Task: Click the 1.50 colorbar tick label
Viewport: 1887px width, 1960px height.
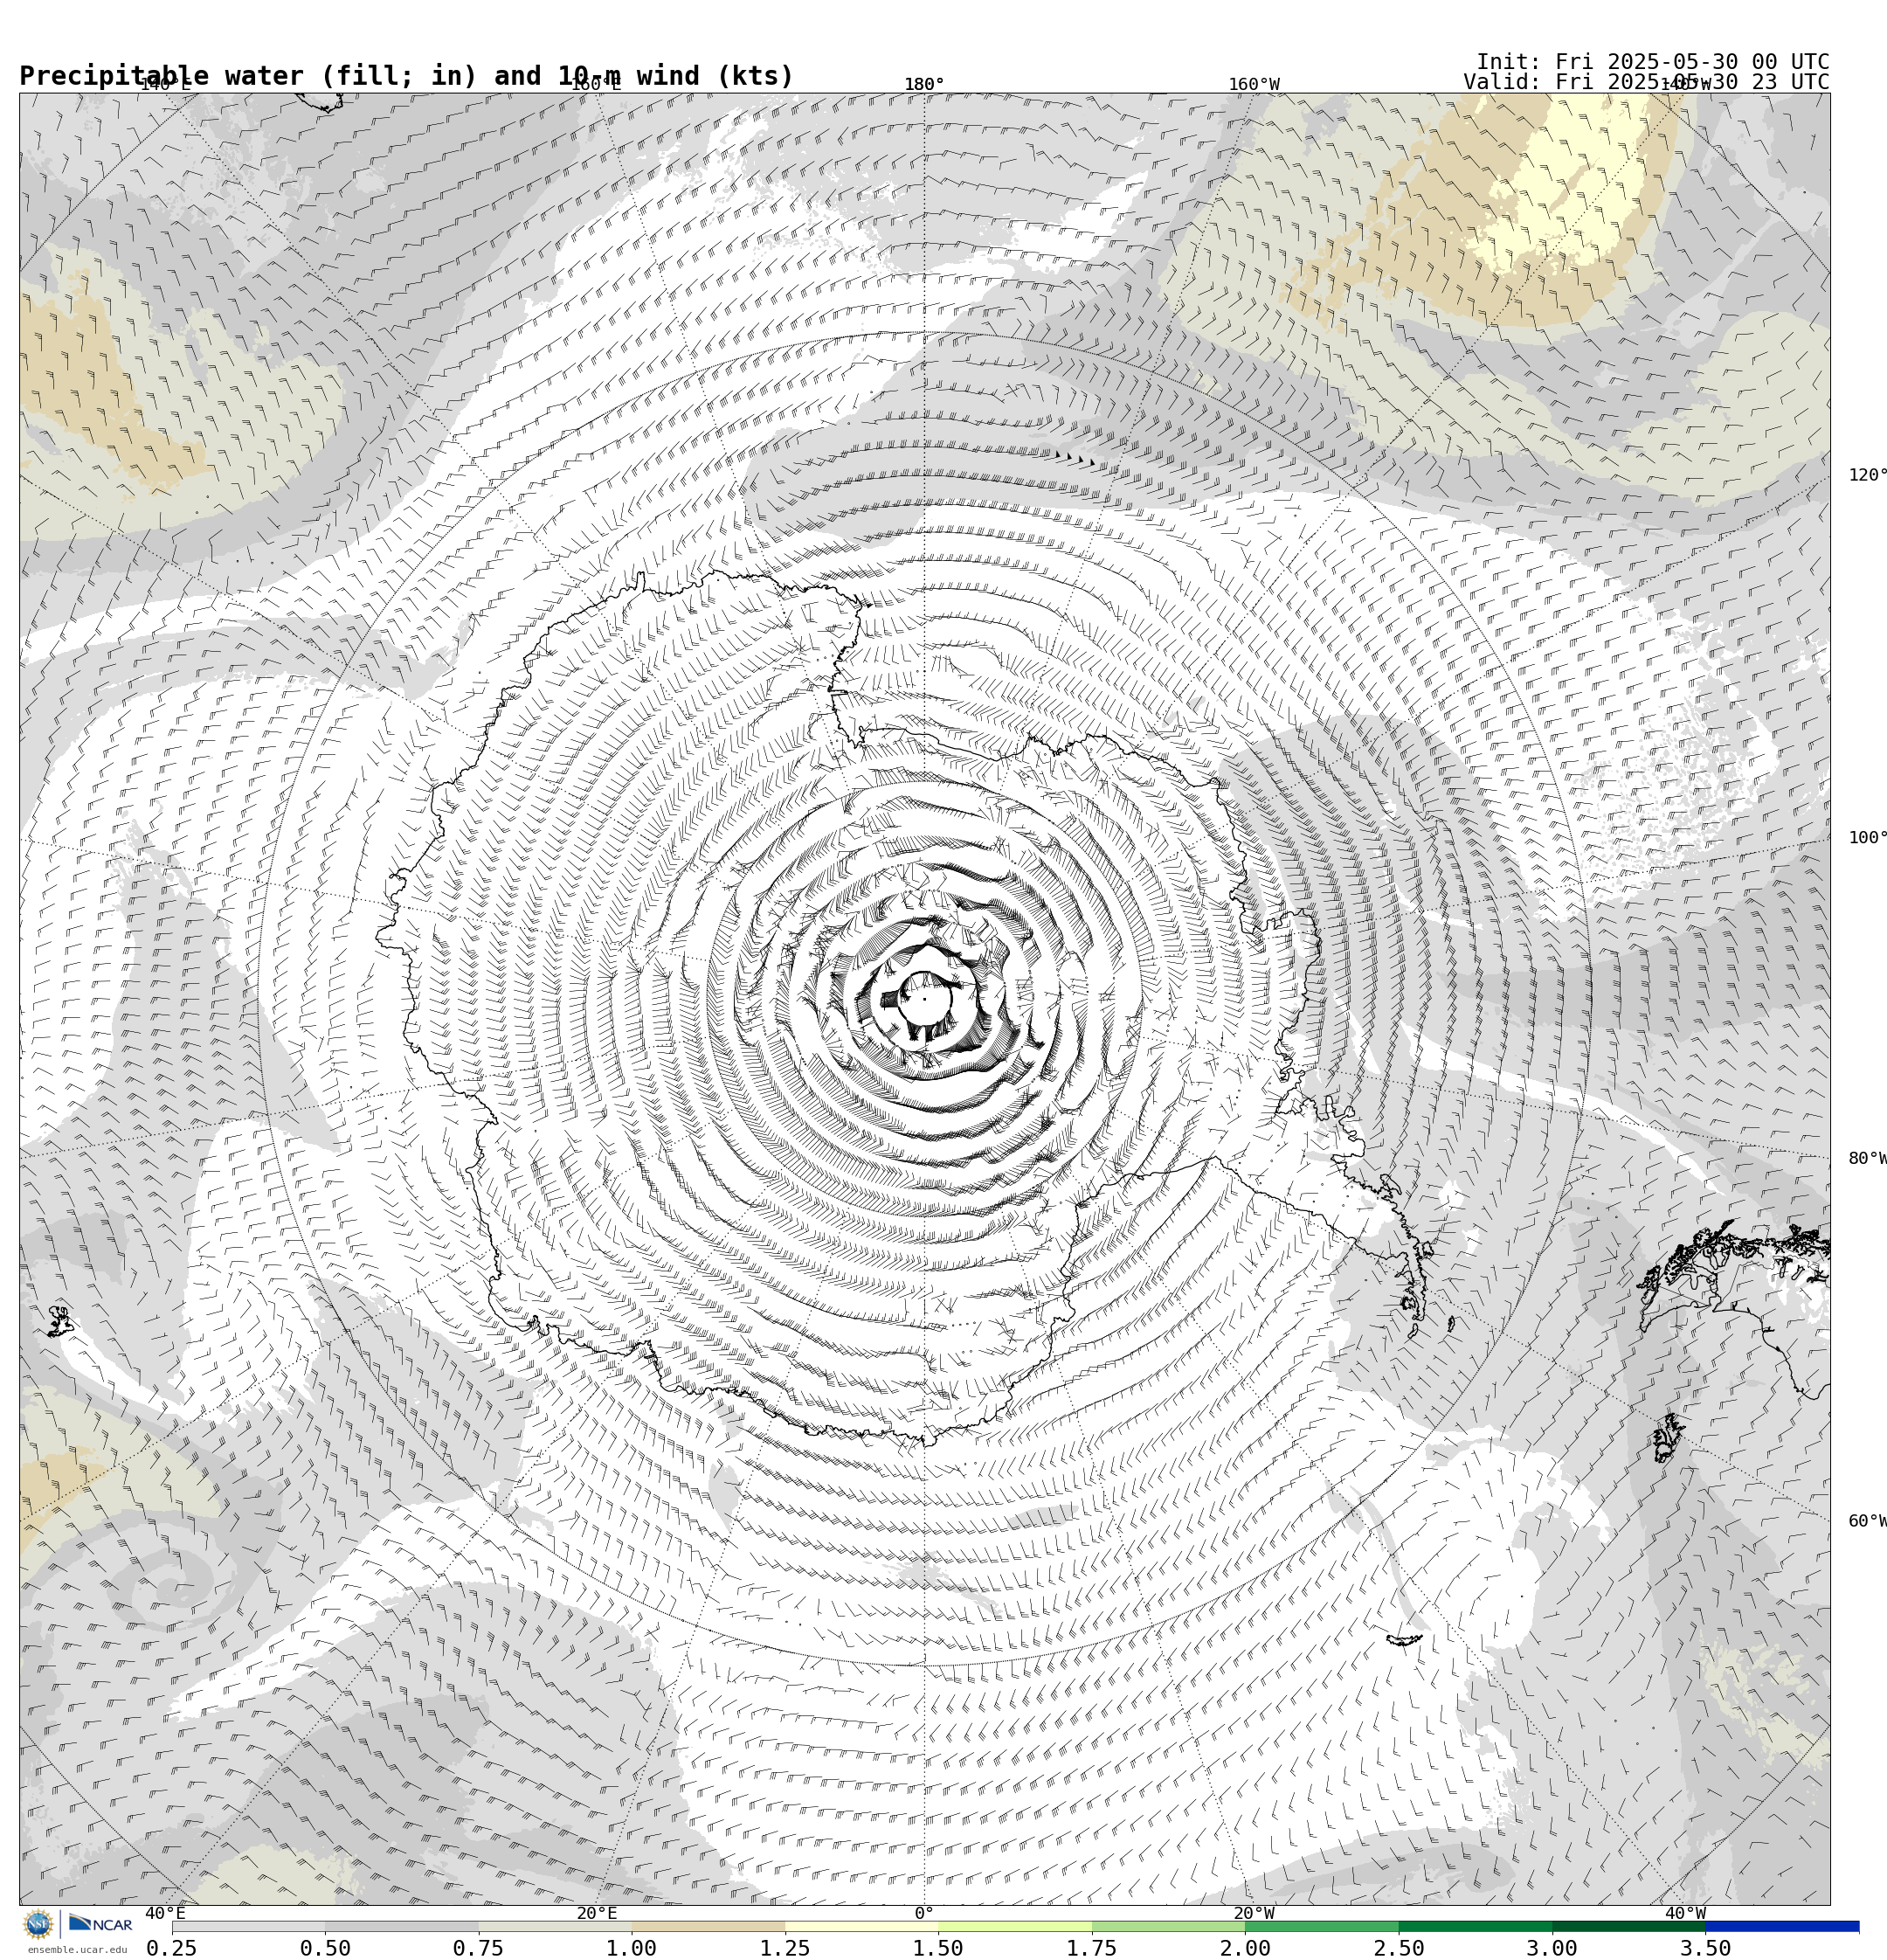Action: [938, 1948]
